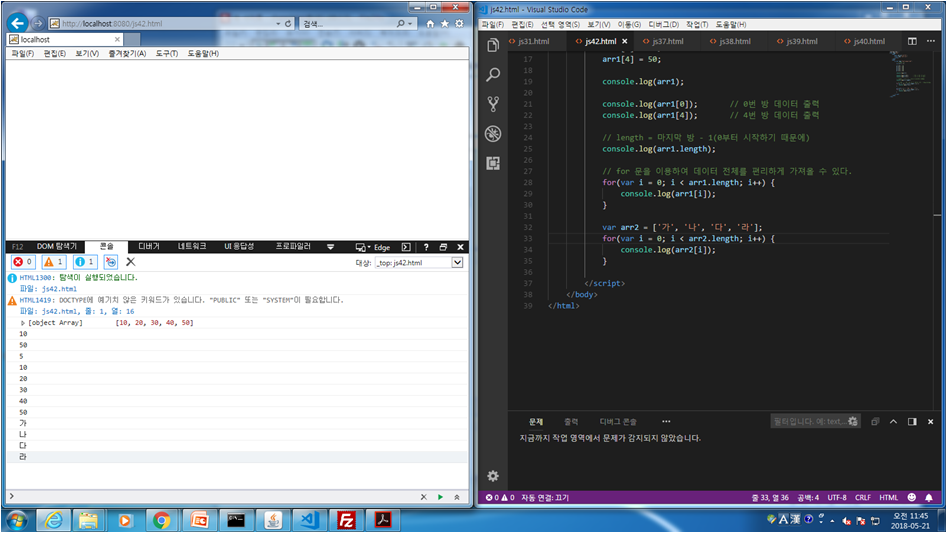
Task: Click the js42.html file link in console
Action: pyautogui.click(x=59, y=289)
